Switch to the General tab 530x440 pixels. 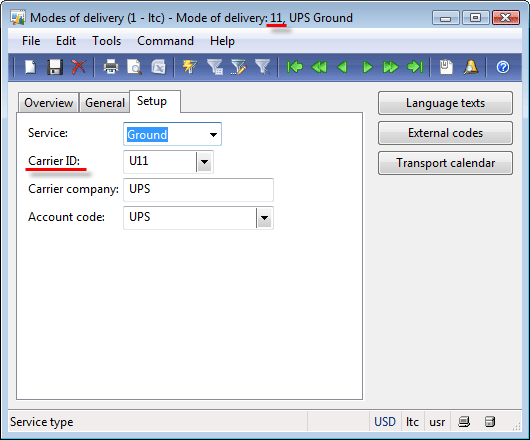tap(105, 103)
